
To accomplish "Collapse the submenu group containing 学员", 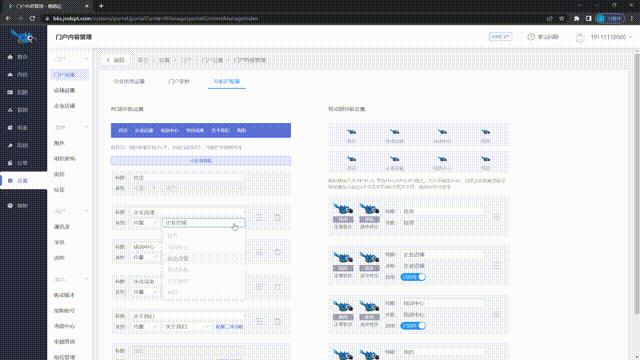I will click(86, 211).
